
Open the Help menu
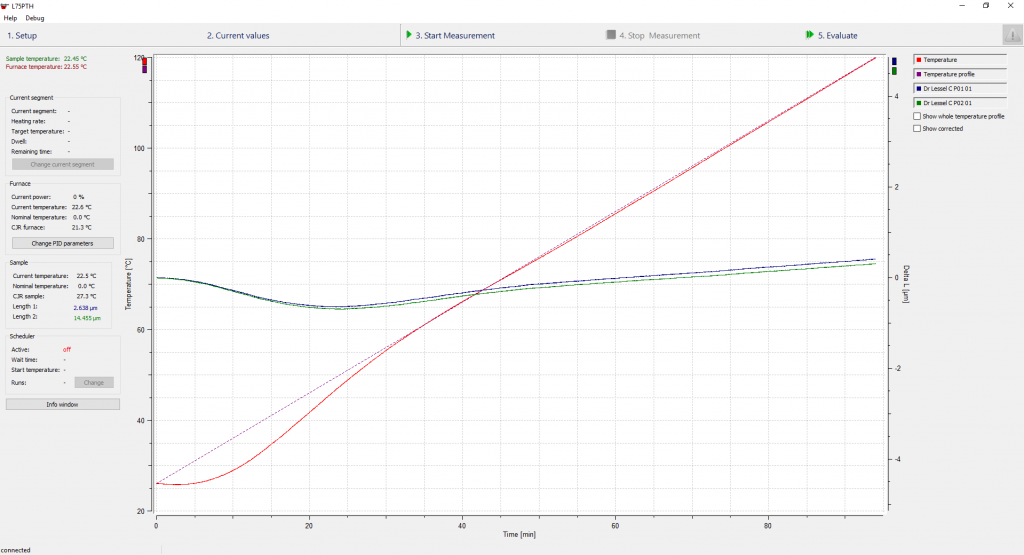pyautogui.click(x=10, y=18)
